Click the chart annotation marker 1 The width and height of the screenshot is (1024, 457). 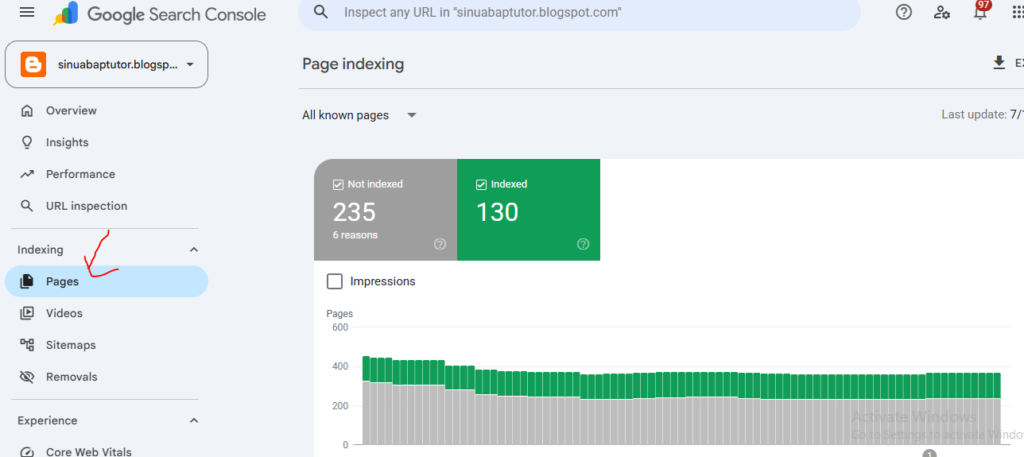(929, 453)
